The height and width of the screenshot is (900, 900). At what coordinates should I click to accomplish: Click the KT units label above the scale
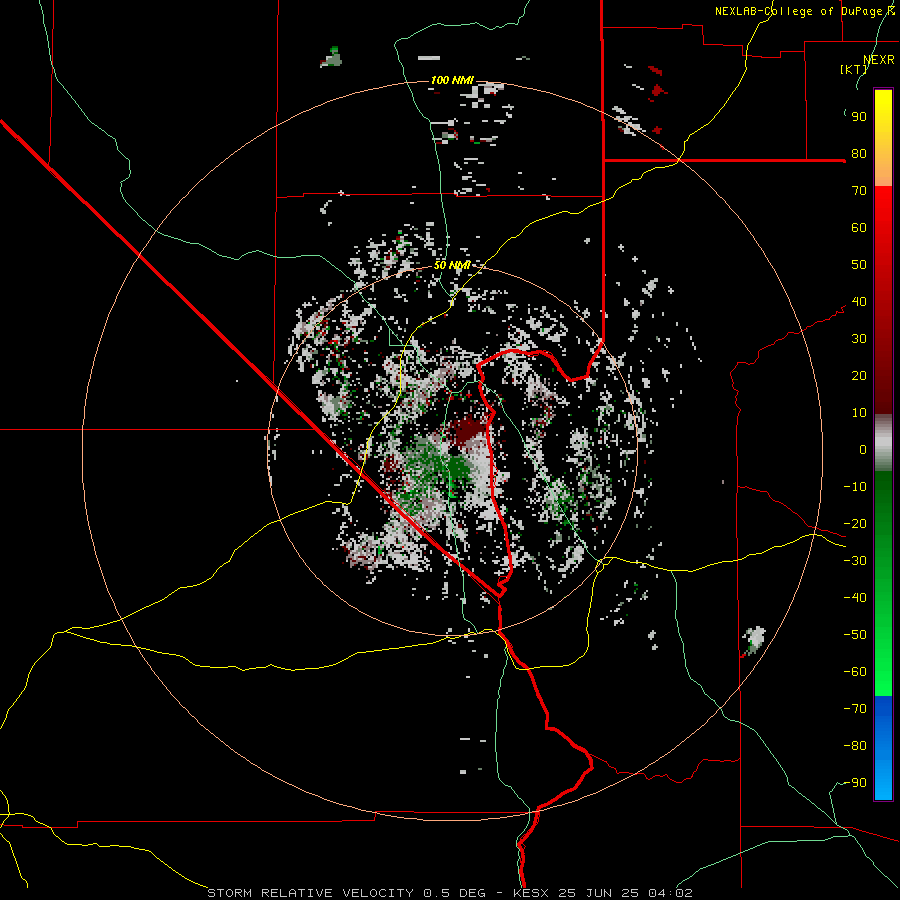853,69
